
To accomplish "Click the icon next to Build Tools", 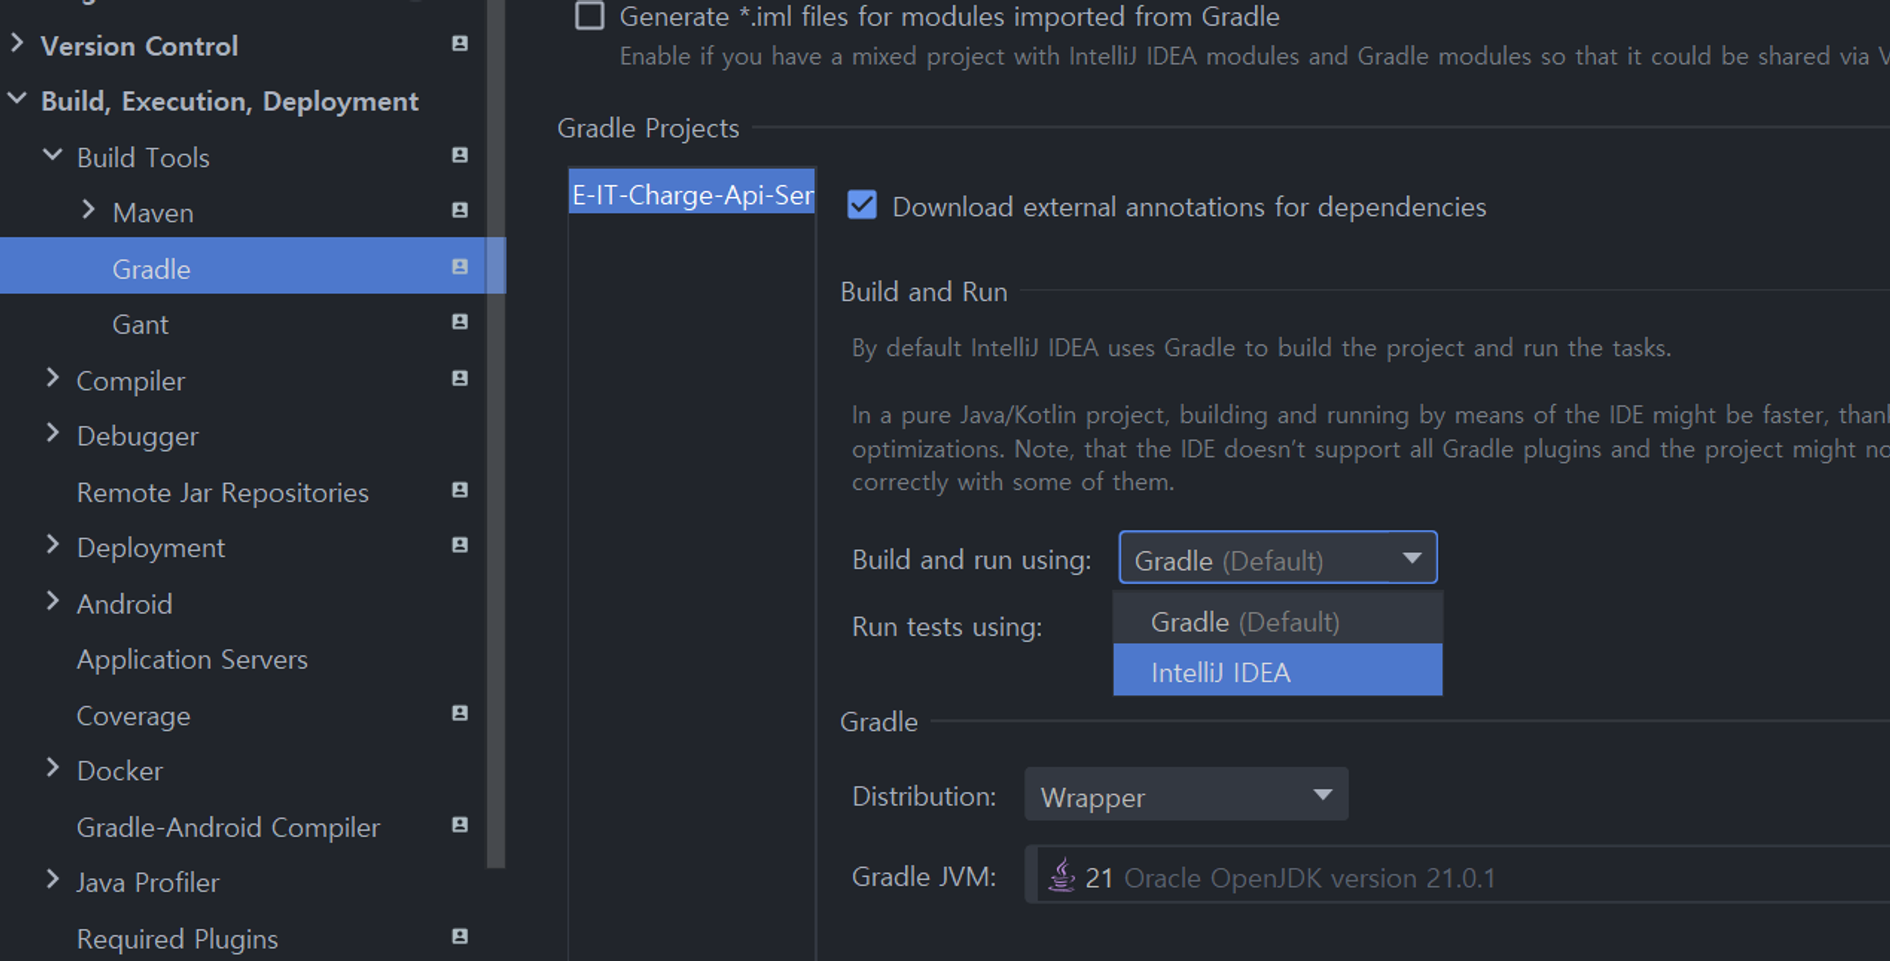I will (x=459, y=155).
